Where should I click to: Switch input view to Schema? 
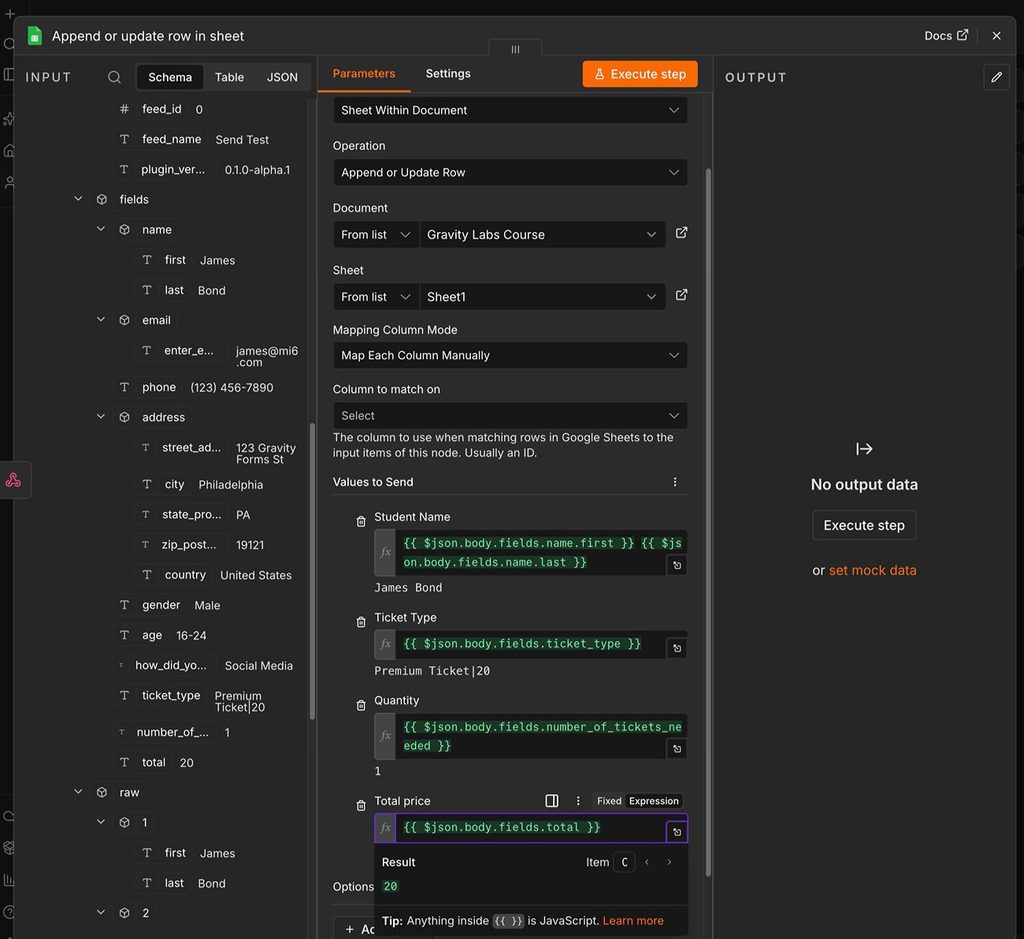170,77
